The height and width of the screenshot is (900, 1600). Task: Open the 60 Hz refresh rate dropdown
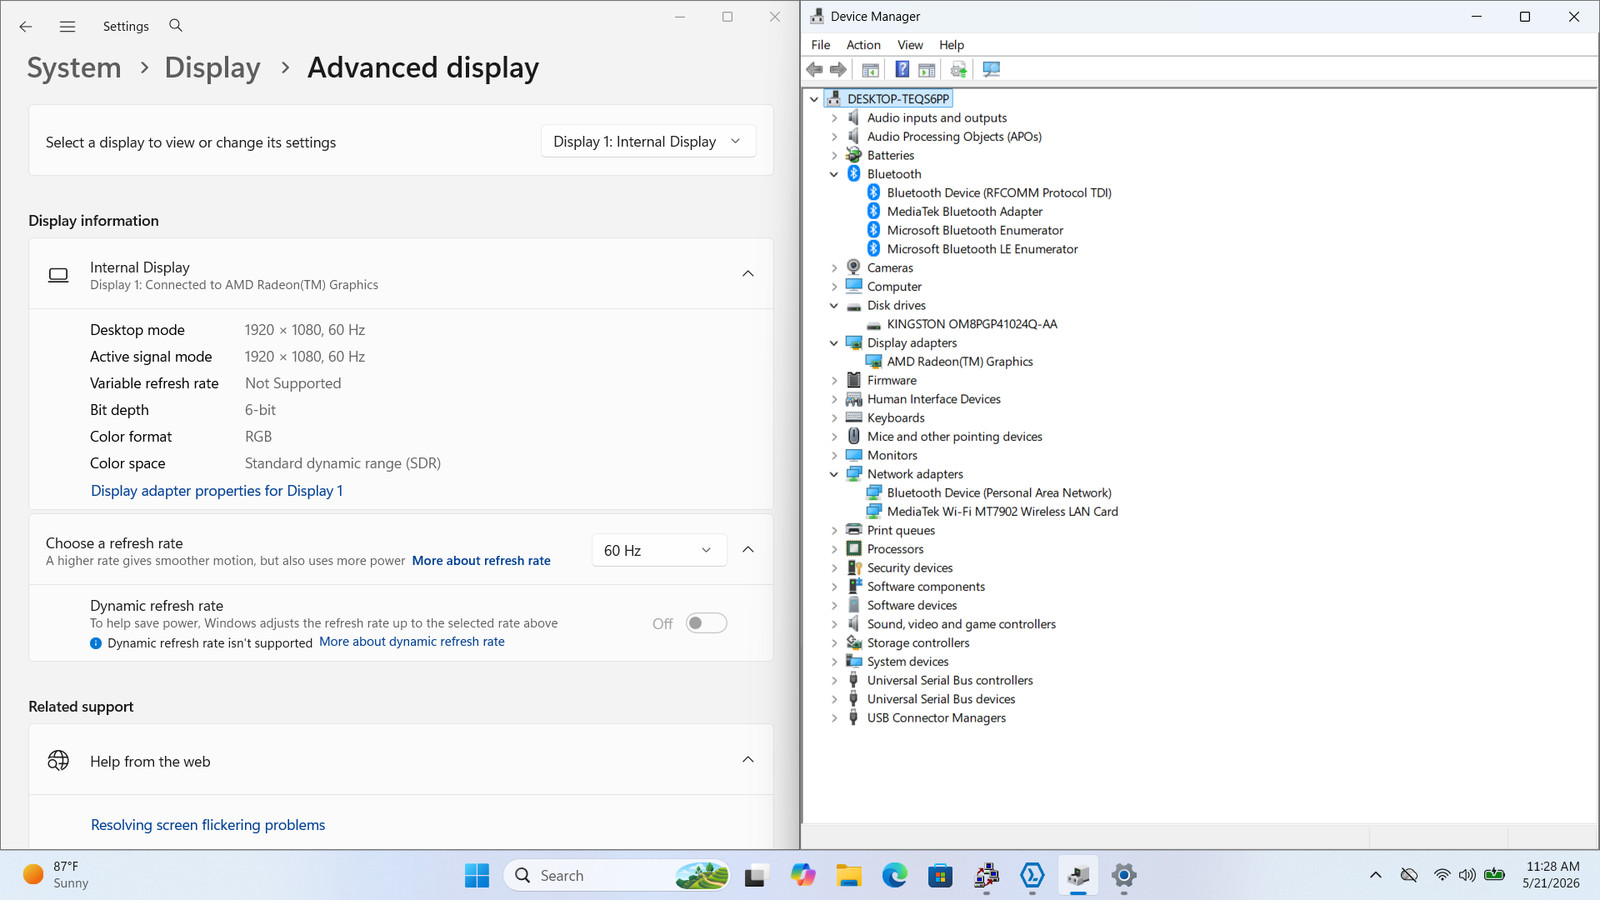pyautogui.click(x=658, y=550)
